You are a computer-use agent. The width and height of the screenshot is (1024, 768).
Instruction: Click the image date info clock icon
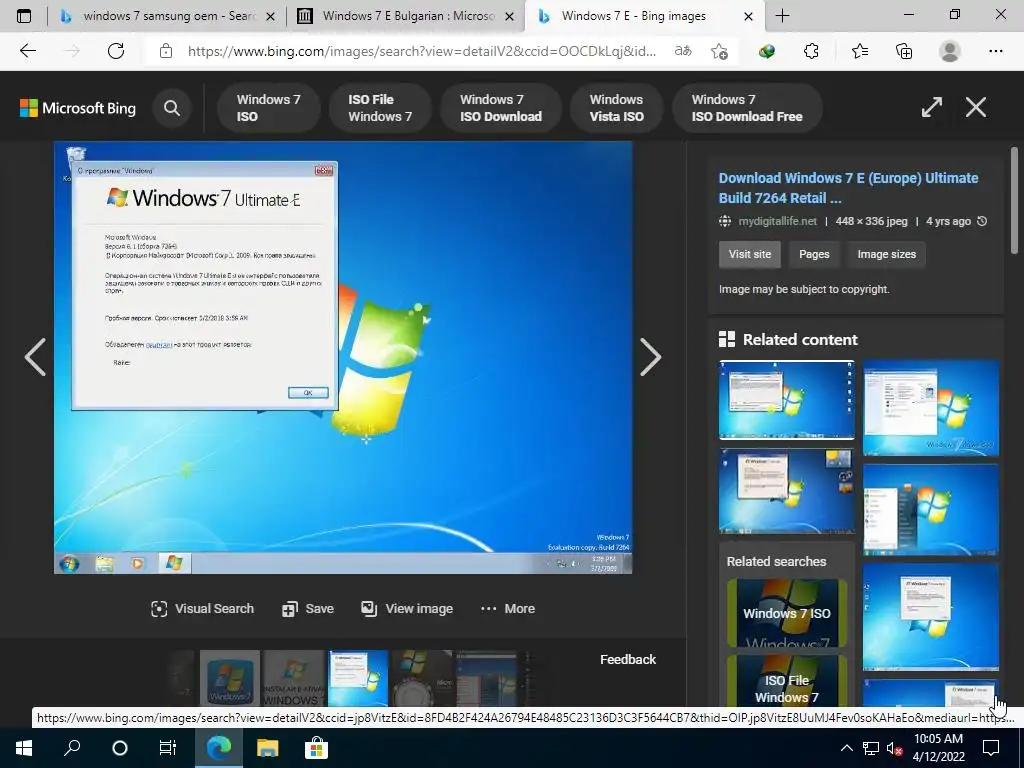click(982, 221)
